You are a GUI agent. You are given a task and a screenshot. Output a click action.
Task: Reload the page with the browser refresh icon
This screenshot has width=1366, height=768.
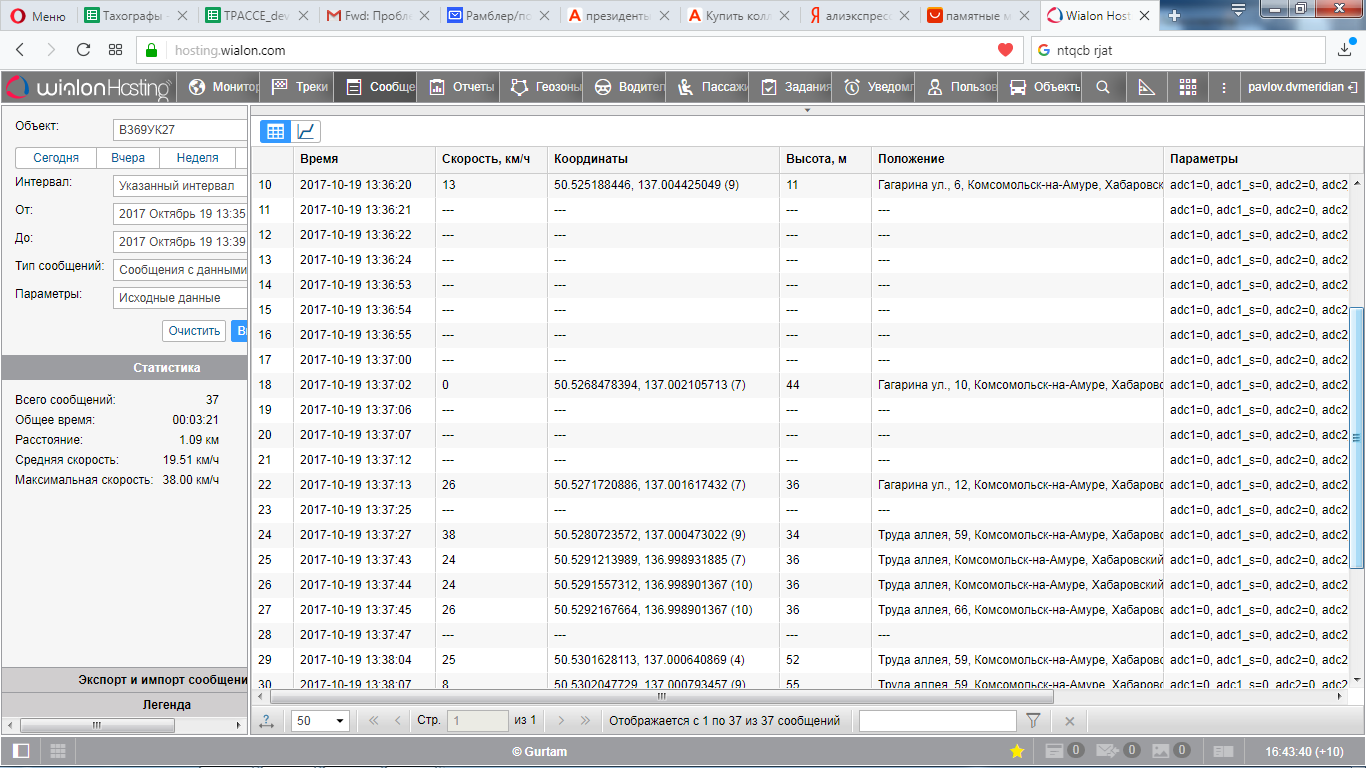click(x=83, y=50)
